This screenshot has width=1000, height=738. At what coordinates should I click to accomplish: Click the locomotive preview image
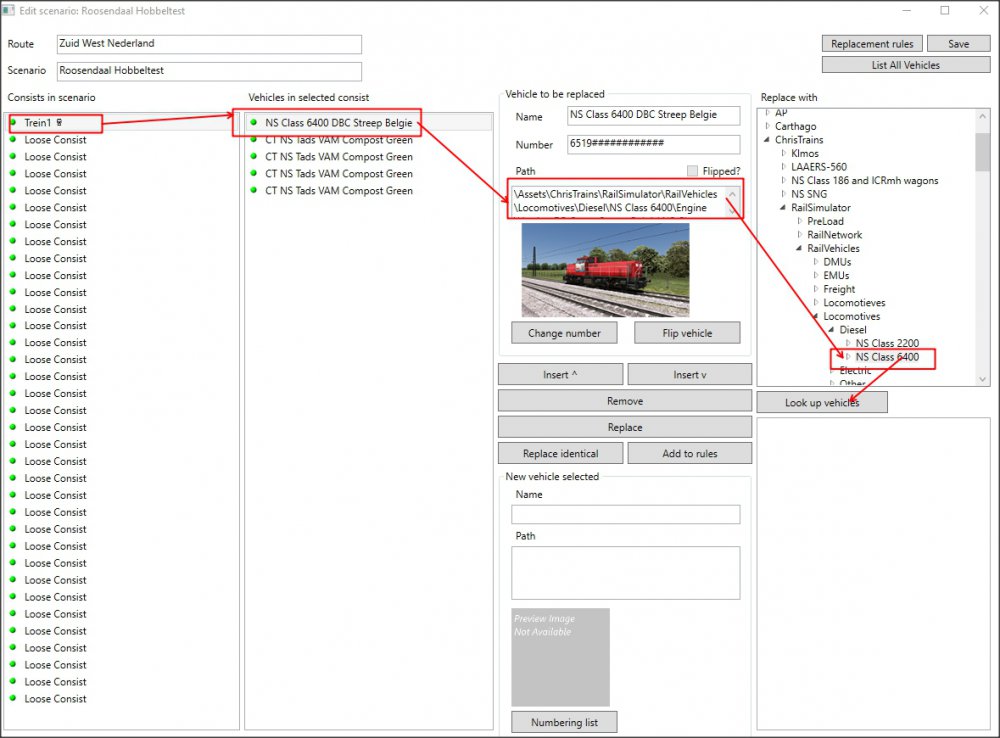605,269
